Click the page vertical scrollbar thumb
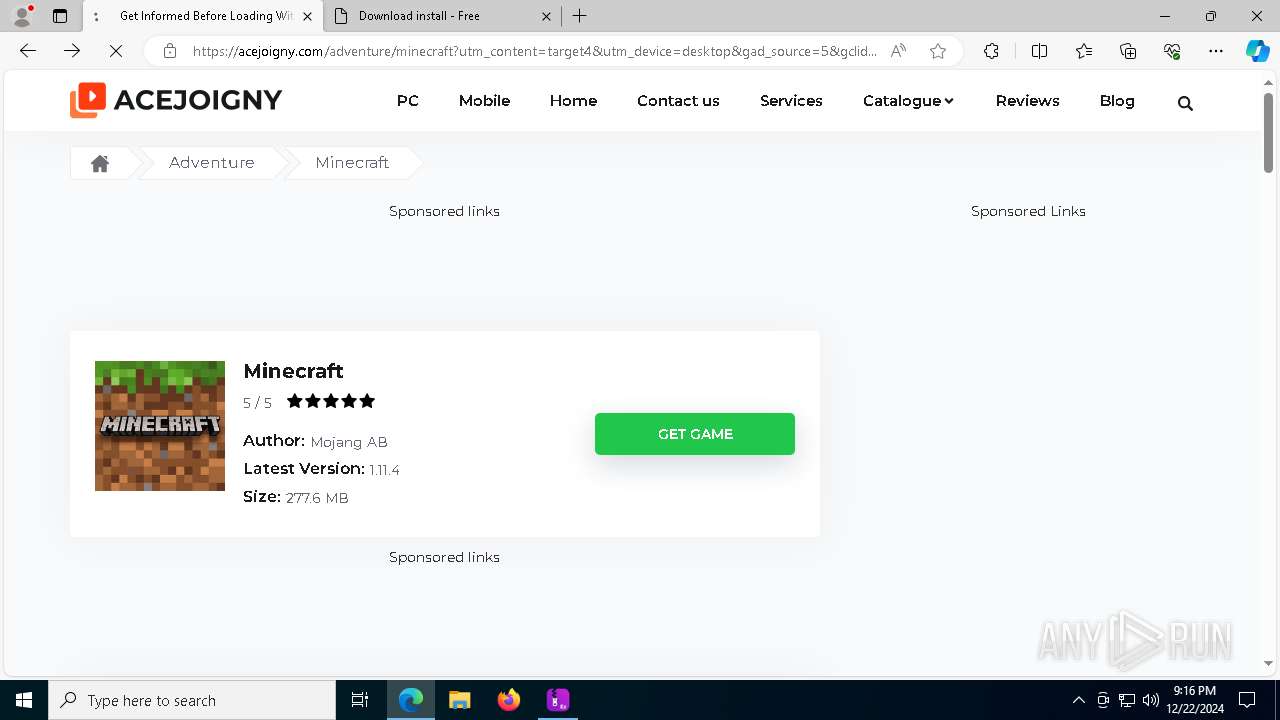The image size is (1280, 720). (1268, 132)
